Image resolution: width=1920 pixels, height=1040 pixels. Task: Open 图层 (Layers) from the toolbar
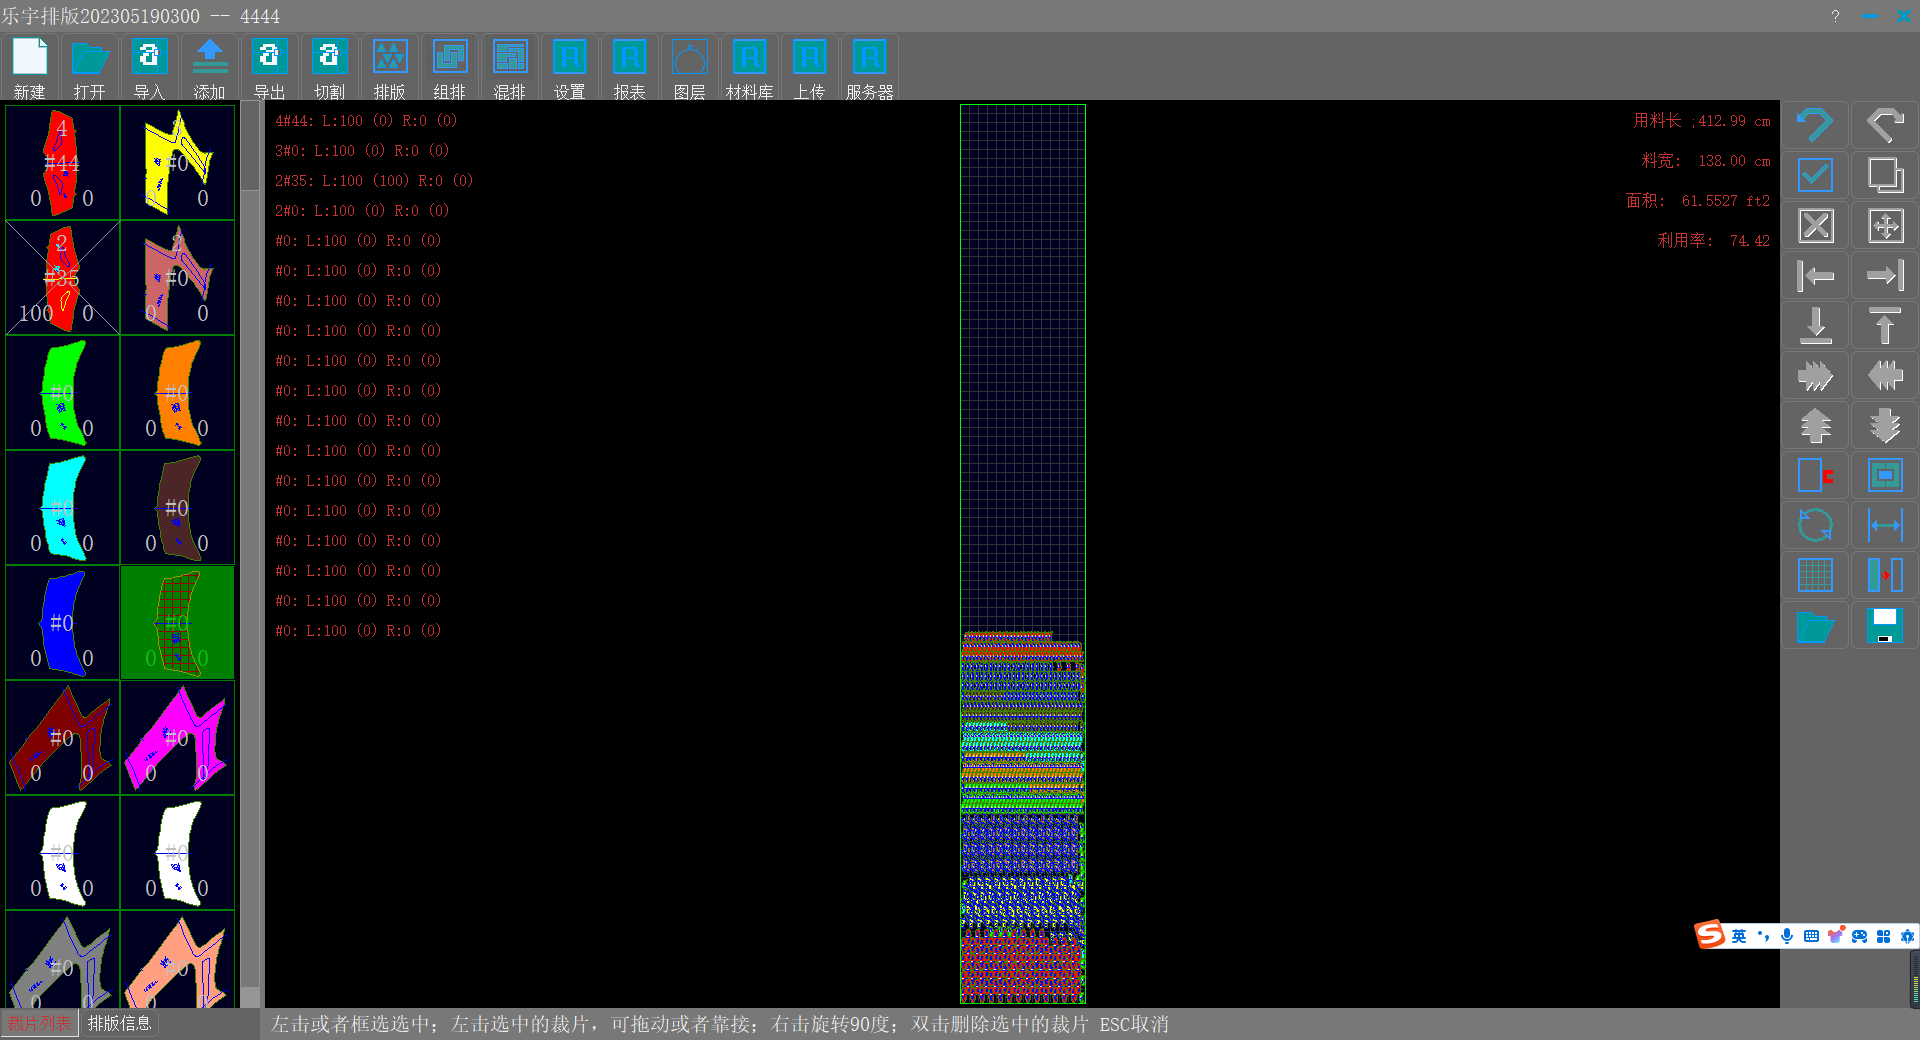(x=690, y=66)
